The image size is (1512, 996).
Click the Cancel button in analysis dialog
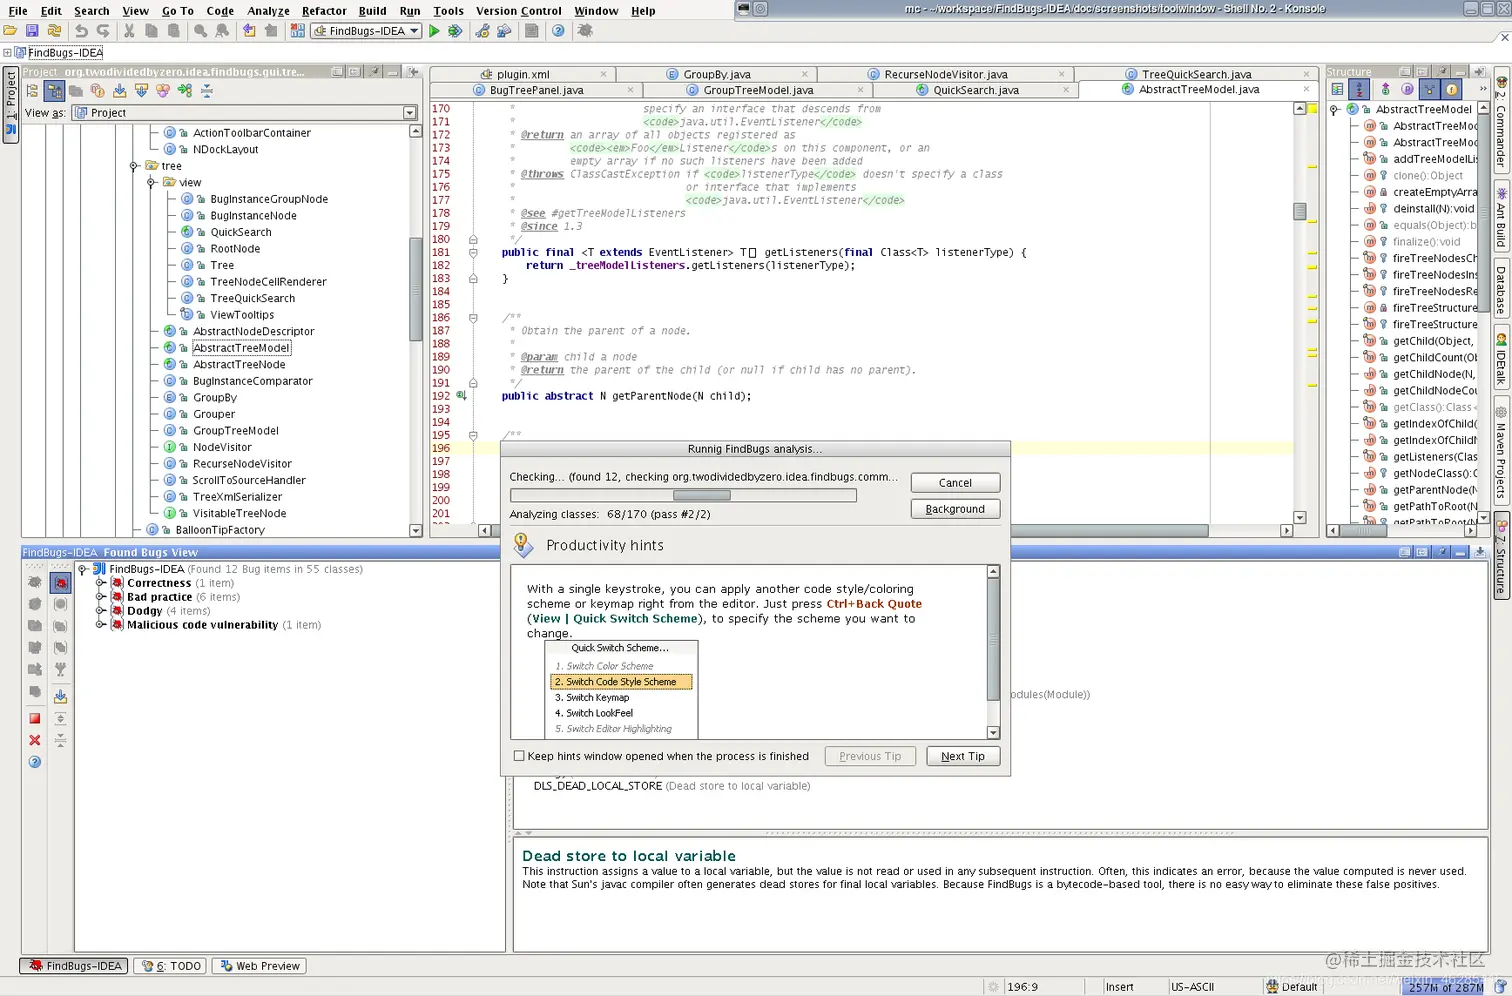tap(955, 483)
